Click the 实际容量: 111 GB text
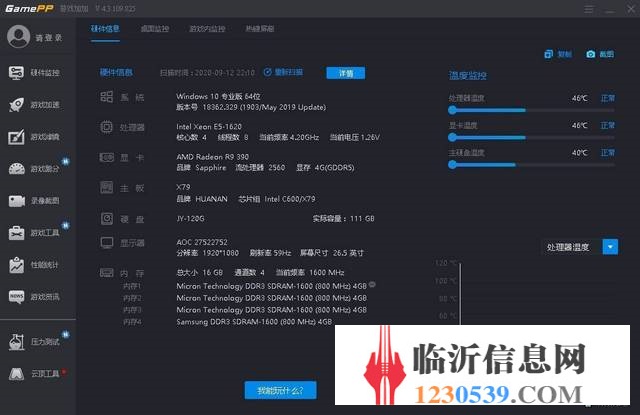This screenshot has width=640, height=415. coord(344,219)
